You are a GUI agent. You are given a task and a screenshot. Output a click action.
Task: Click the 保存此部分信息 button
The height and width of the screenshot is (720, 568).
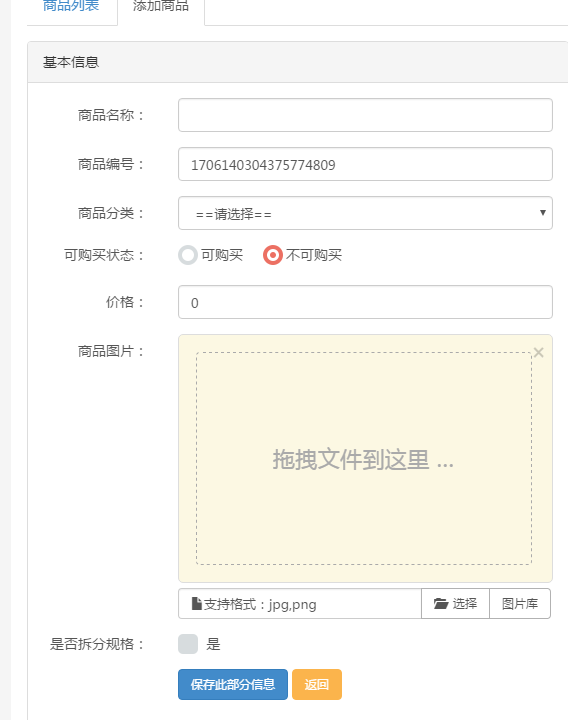[x=233, y=684]
